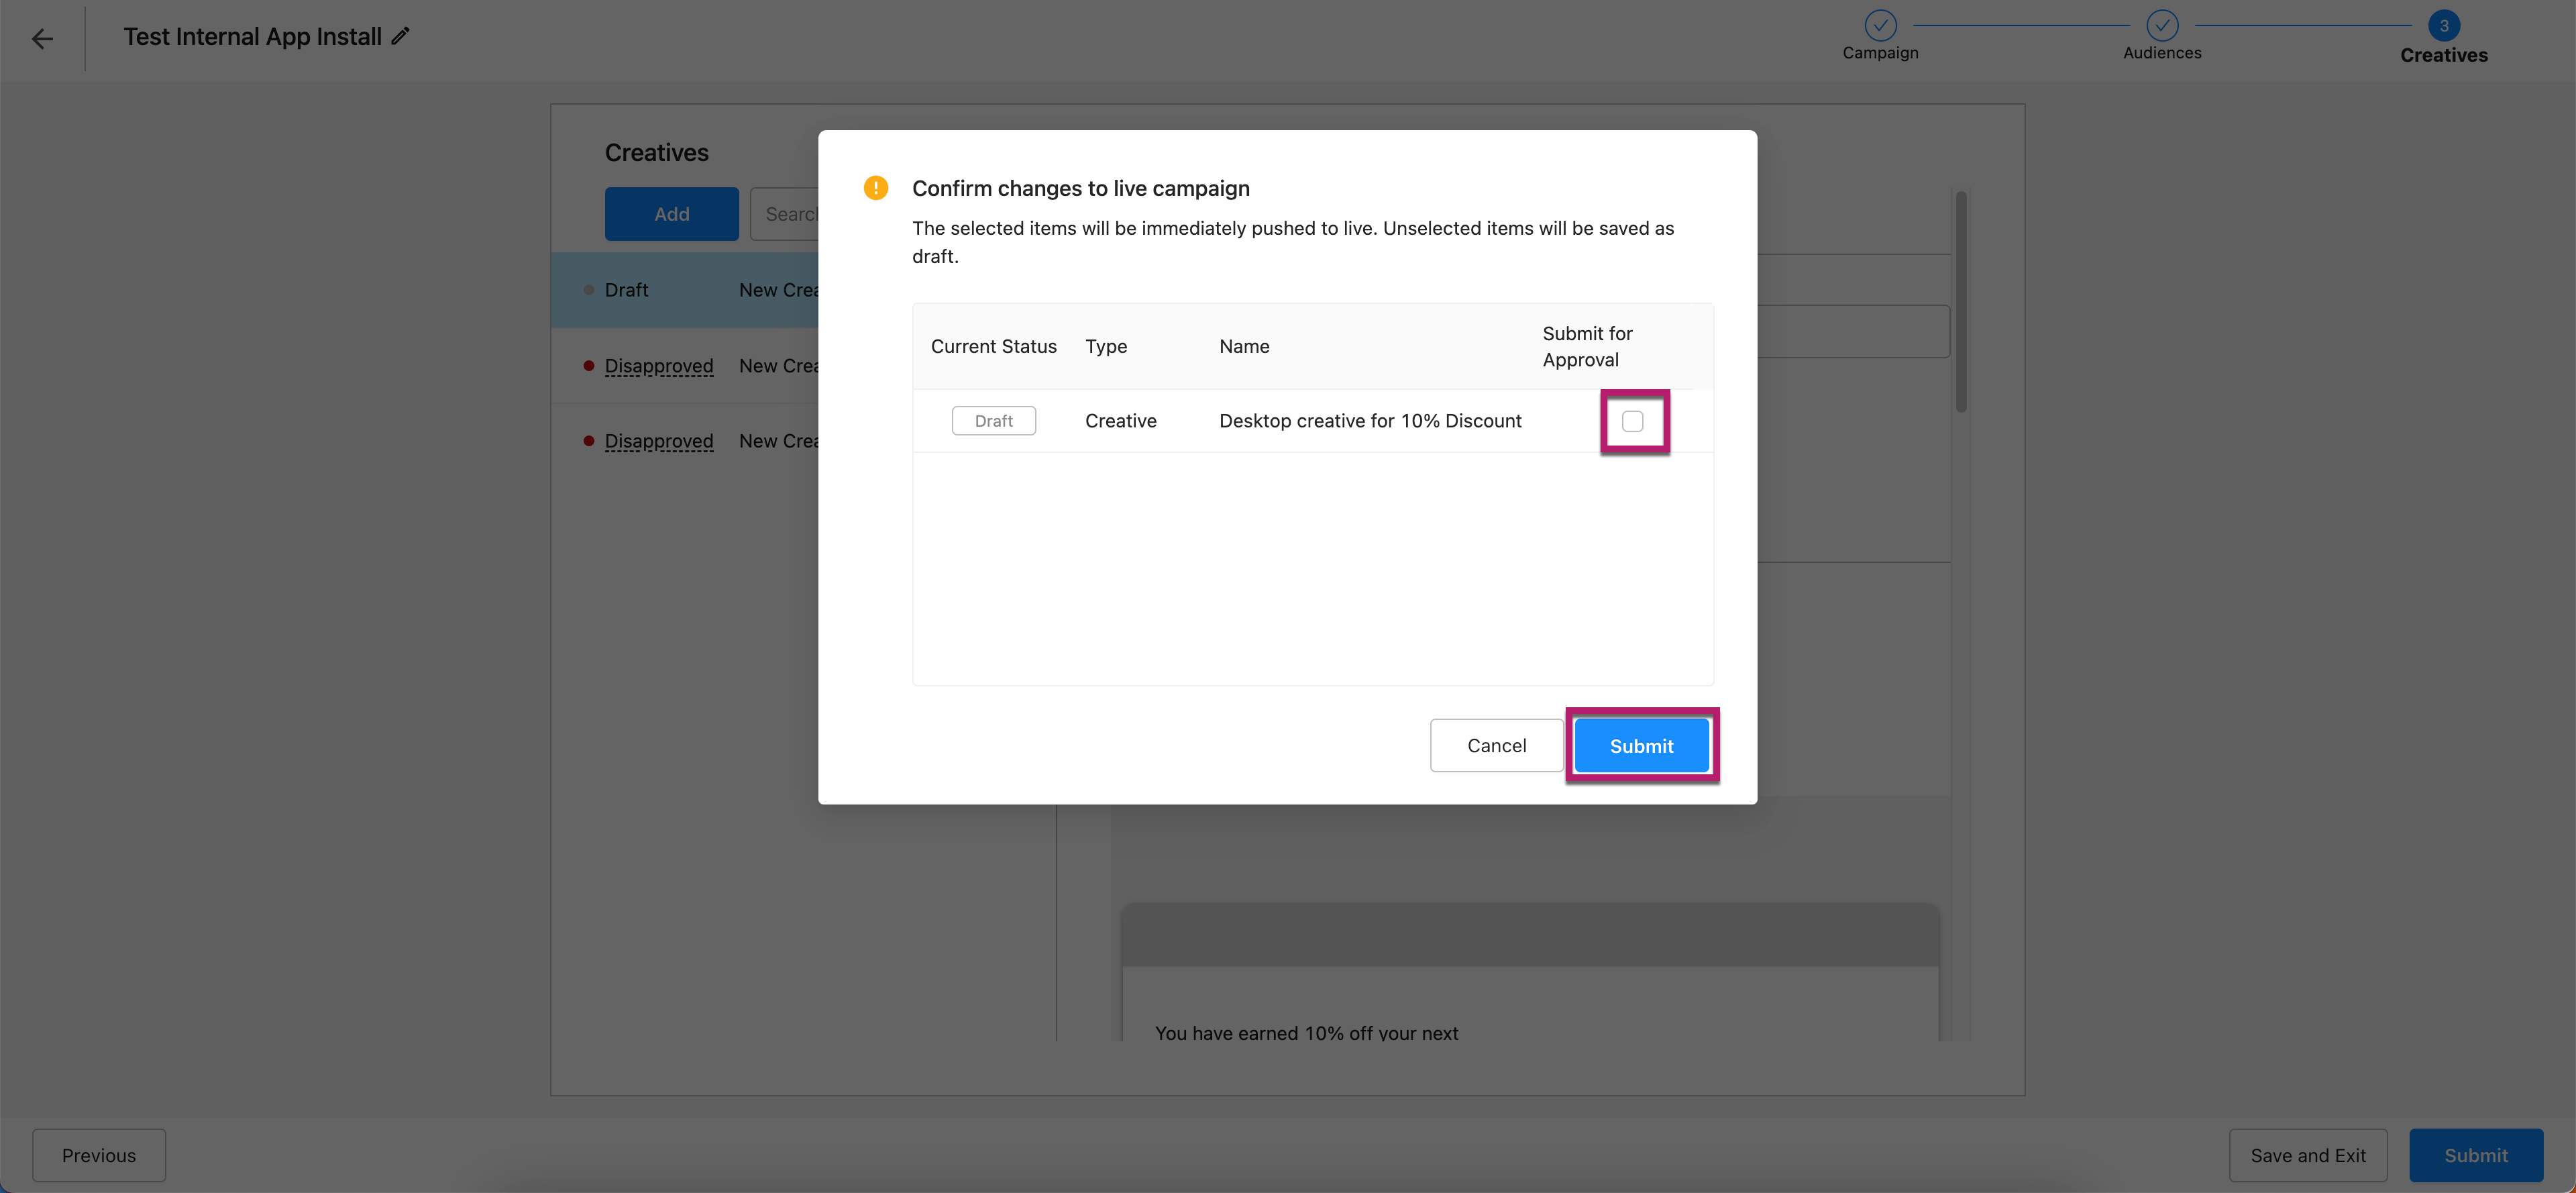Click the Add creative button
The image size is (2576, 1193).
pos(672,214)
